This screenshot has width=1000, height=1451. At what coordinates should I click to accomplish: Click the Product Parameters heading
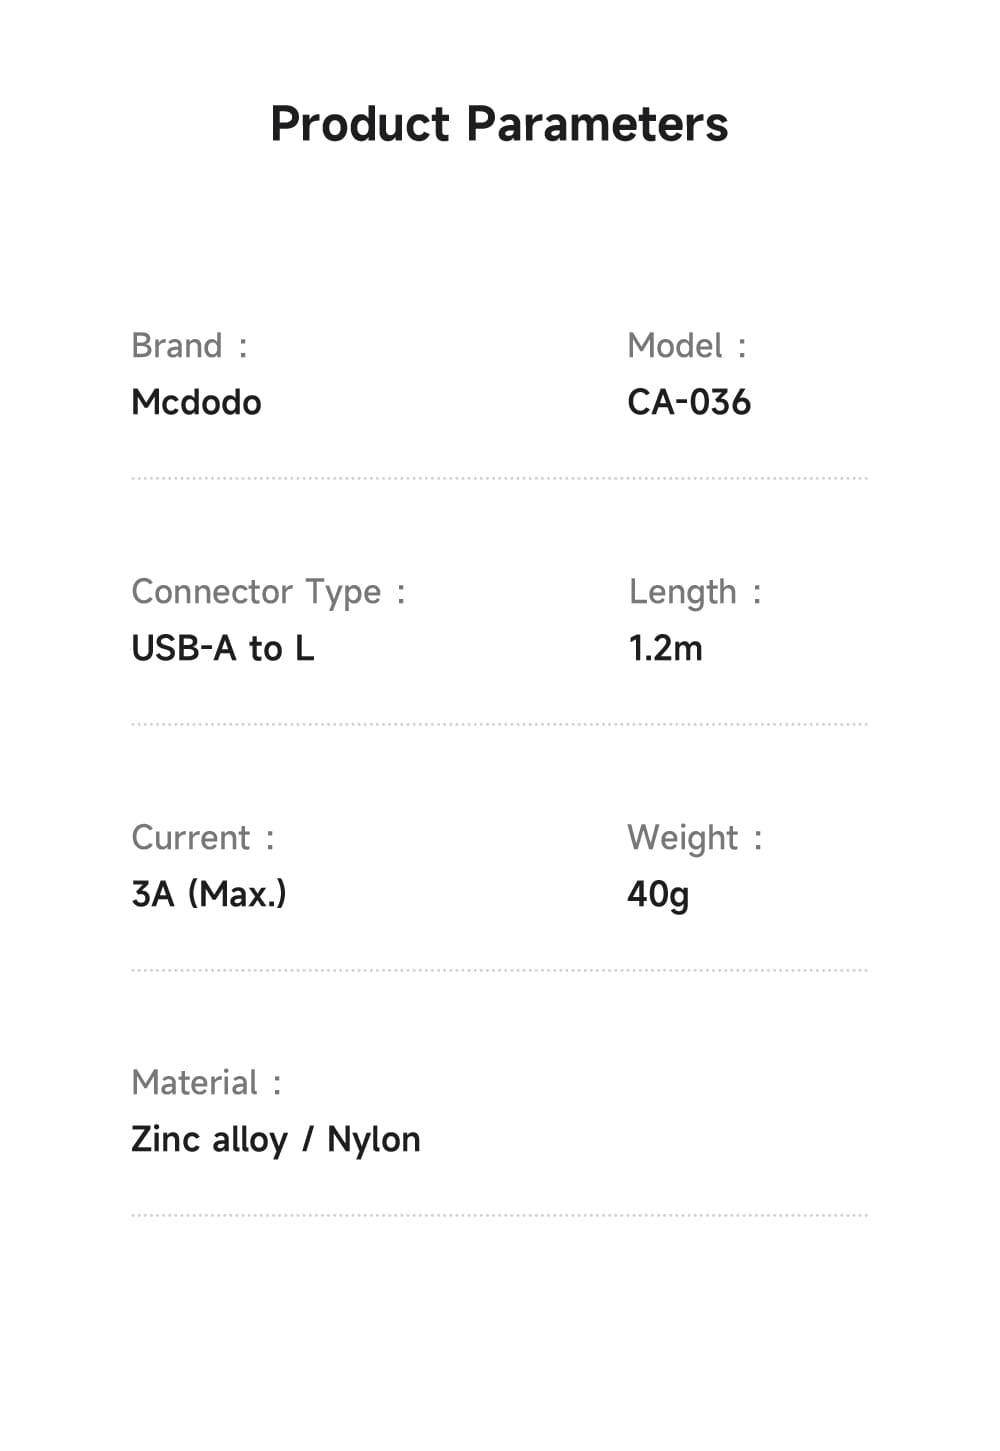click(x=499, y=125)
